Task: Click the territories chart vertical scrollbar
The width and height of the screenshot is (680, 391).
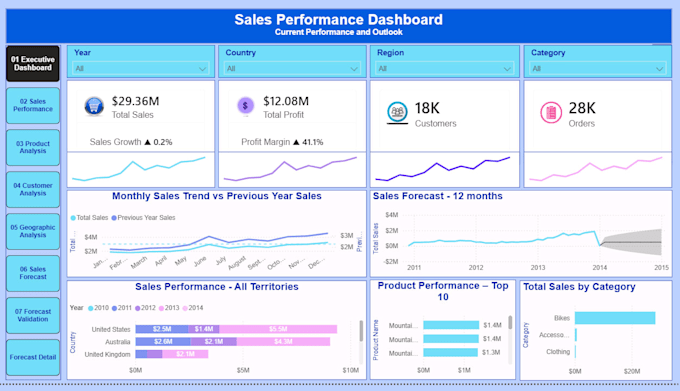Action: click(361, 331)
